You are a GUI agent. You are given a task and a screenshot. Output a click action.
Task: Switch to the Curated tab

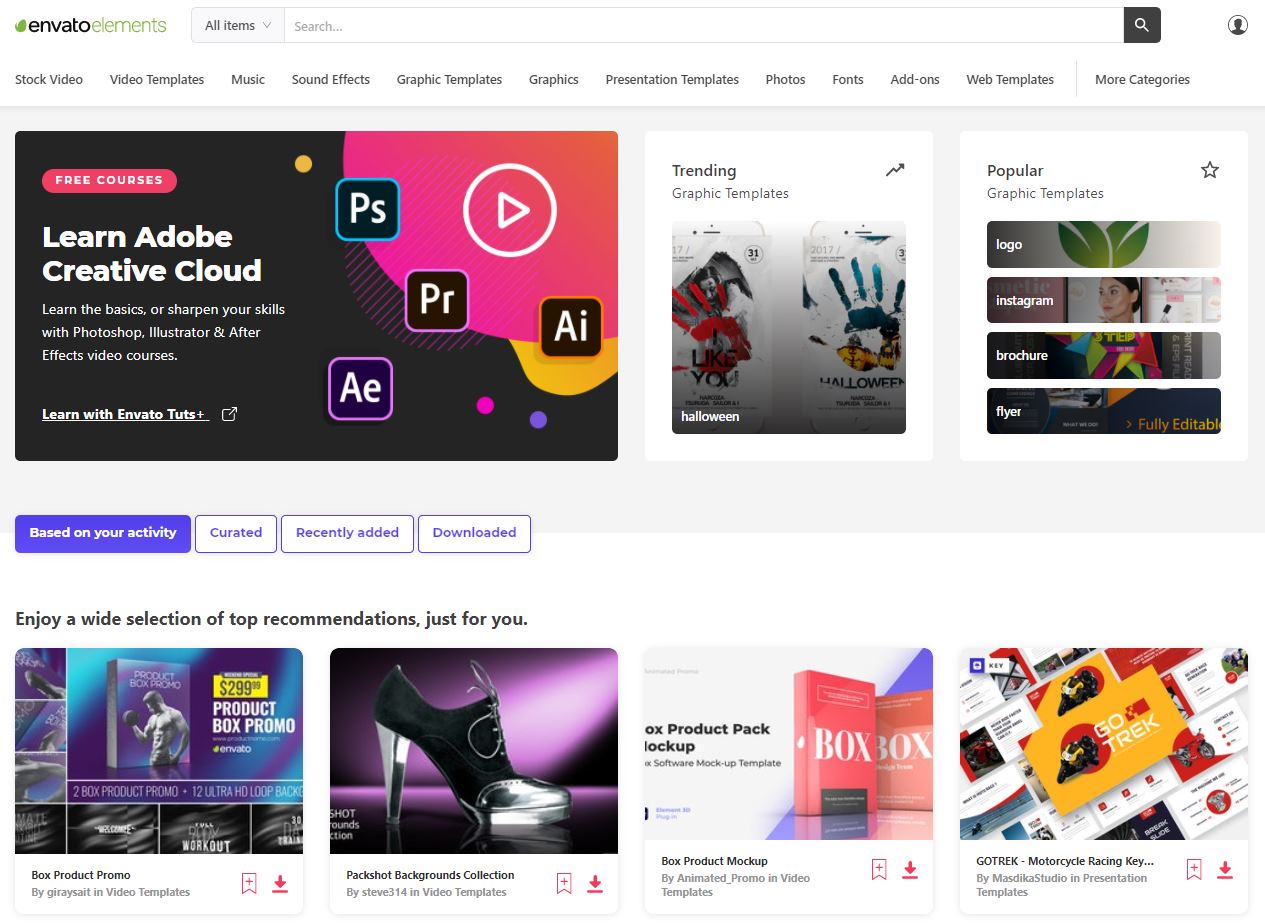[x=236, y=533]
